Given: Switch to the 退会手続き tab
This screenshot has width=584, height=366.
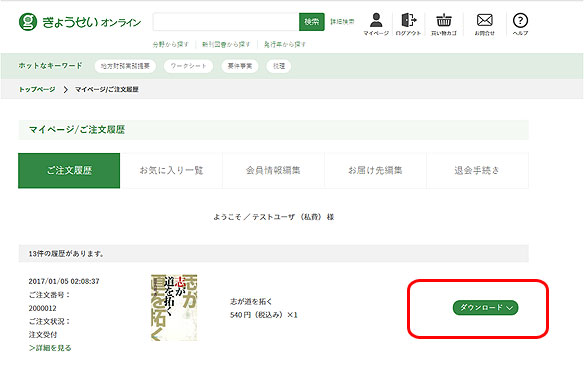Looking at the screenshot, I should point(477,171).
